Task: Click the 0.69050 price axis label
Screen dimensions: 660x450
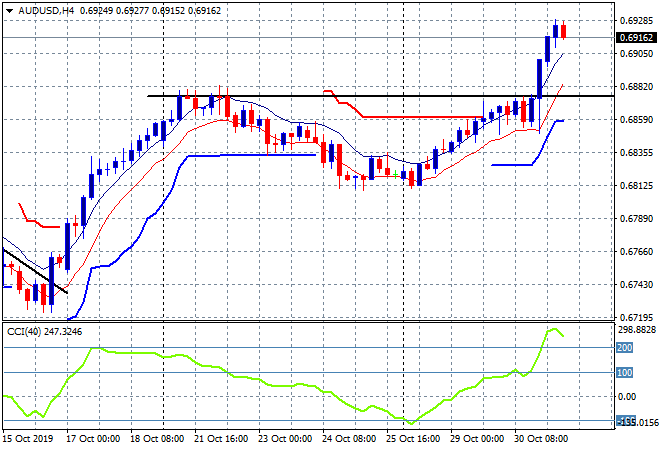Action: pyautogui.click(x=636, y=53)
